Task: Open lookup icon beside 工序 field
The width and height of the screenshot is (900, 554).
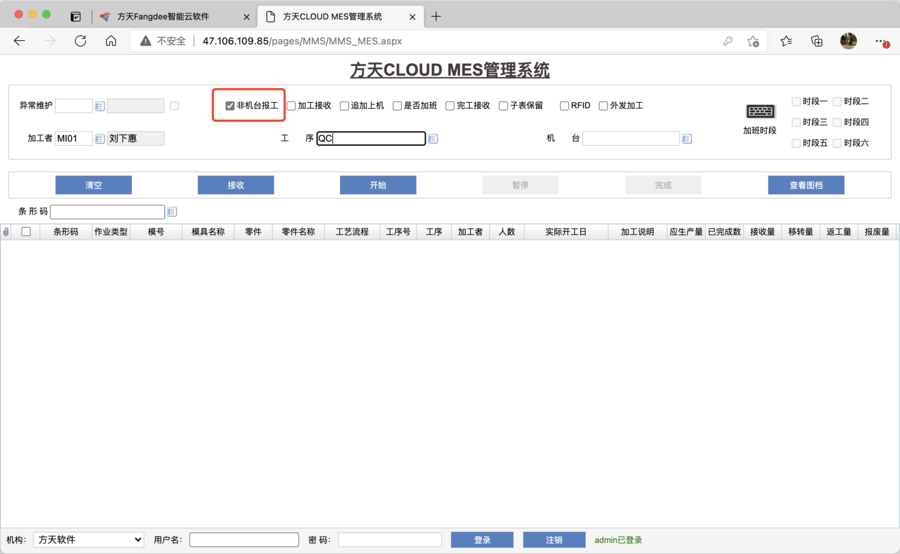Action: coord(433,139)
